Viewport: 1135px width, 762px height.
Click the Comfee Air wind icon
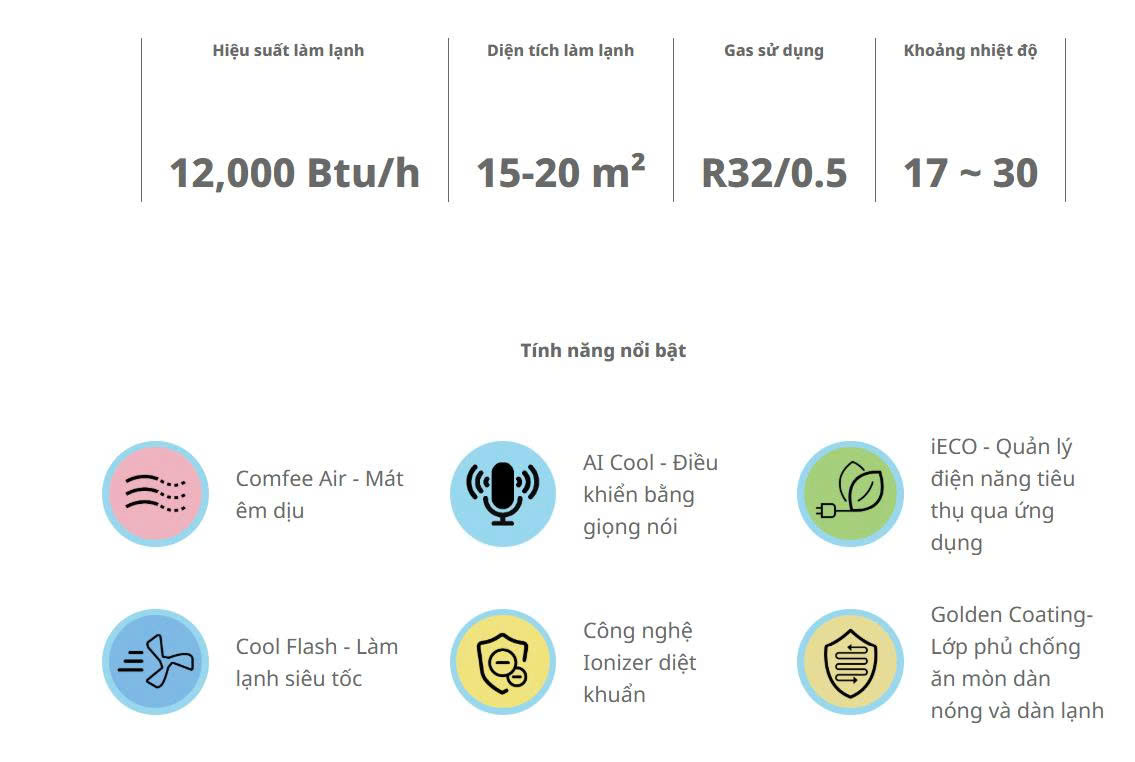[155, 494]
